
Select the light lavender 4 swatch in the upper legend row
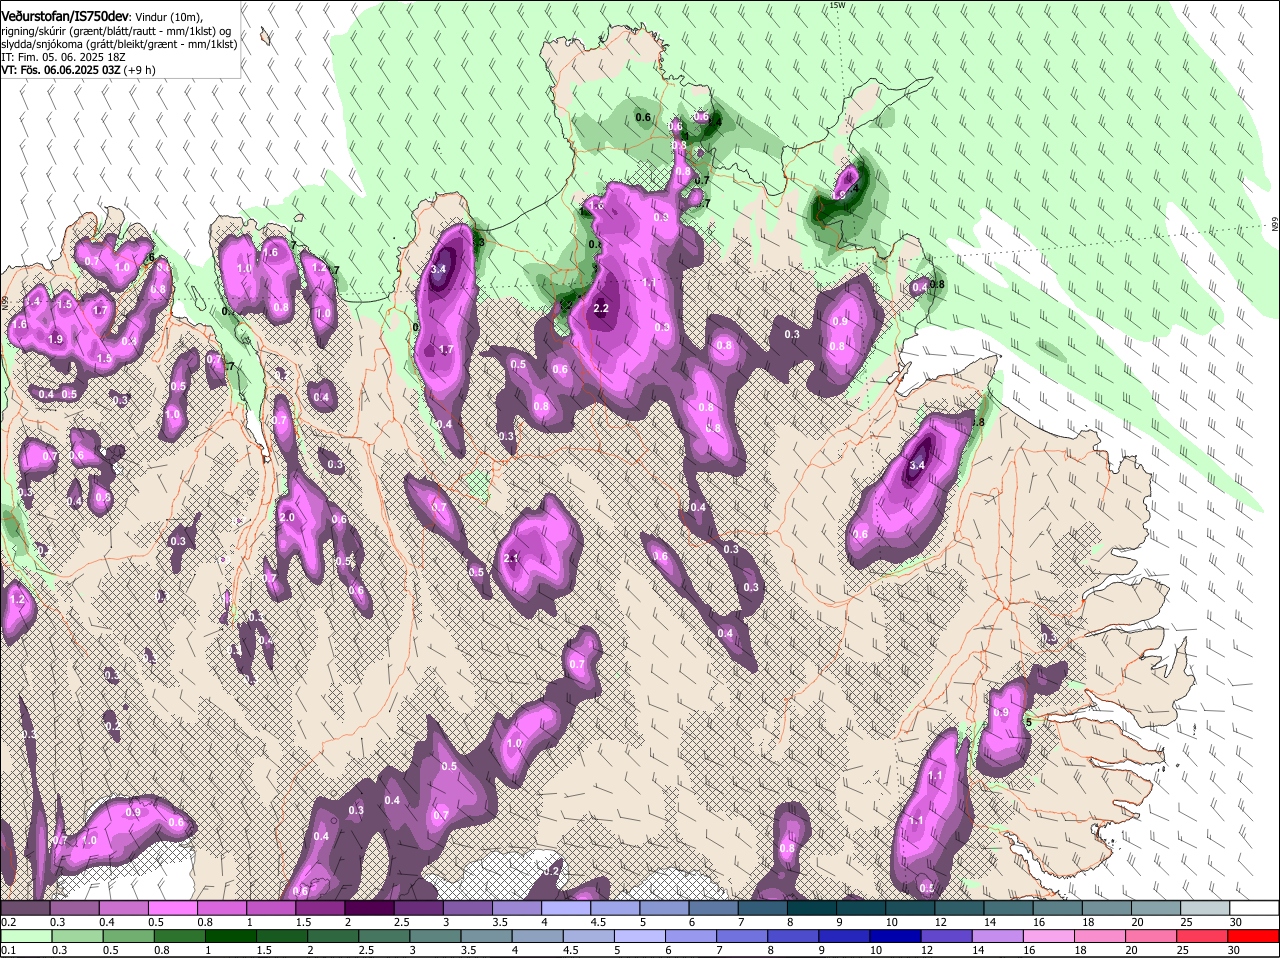566,908
